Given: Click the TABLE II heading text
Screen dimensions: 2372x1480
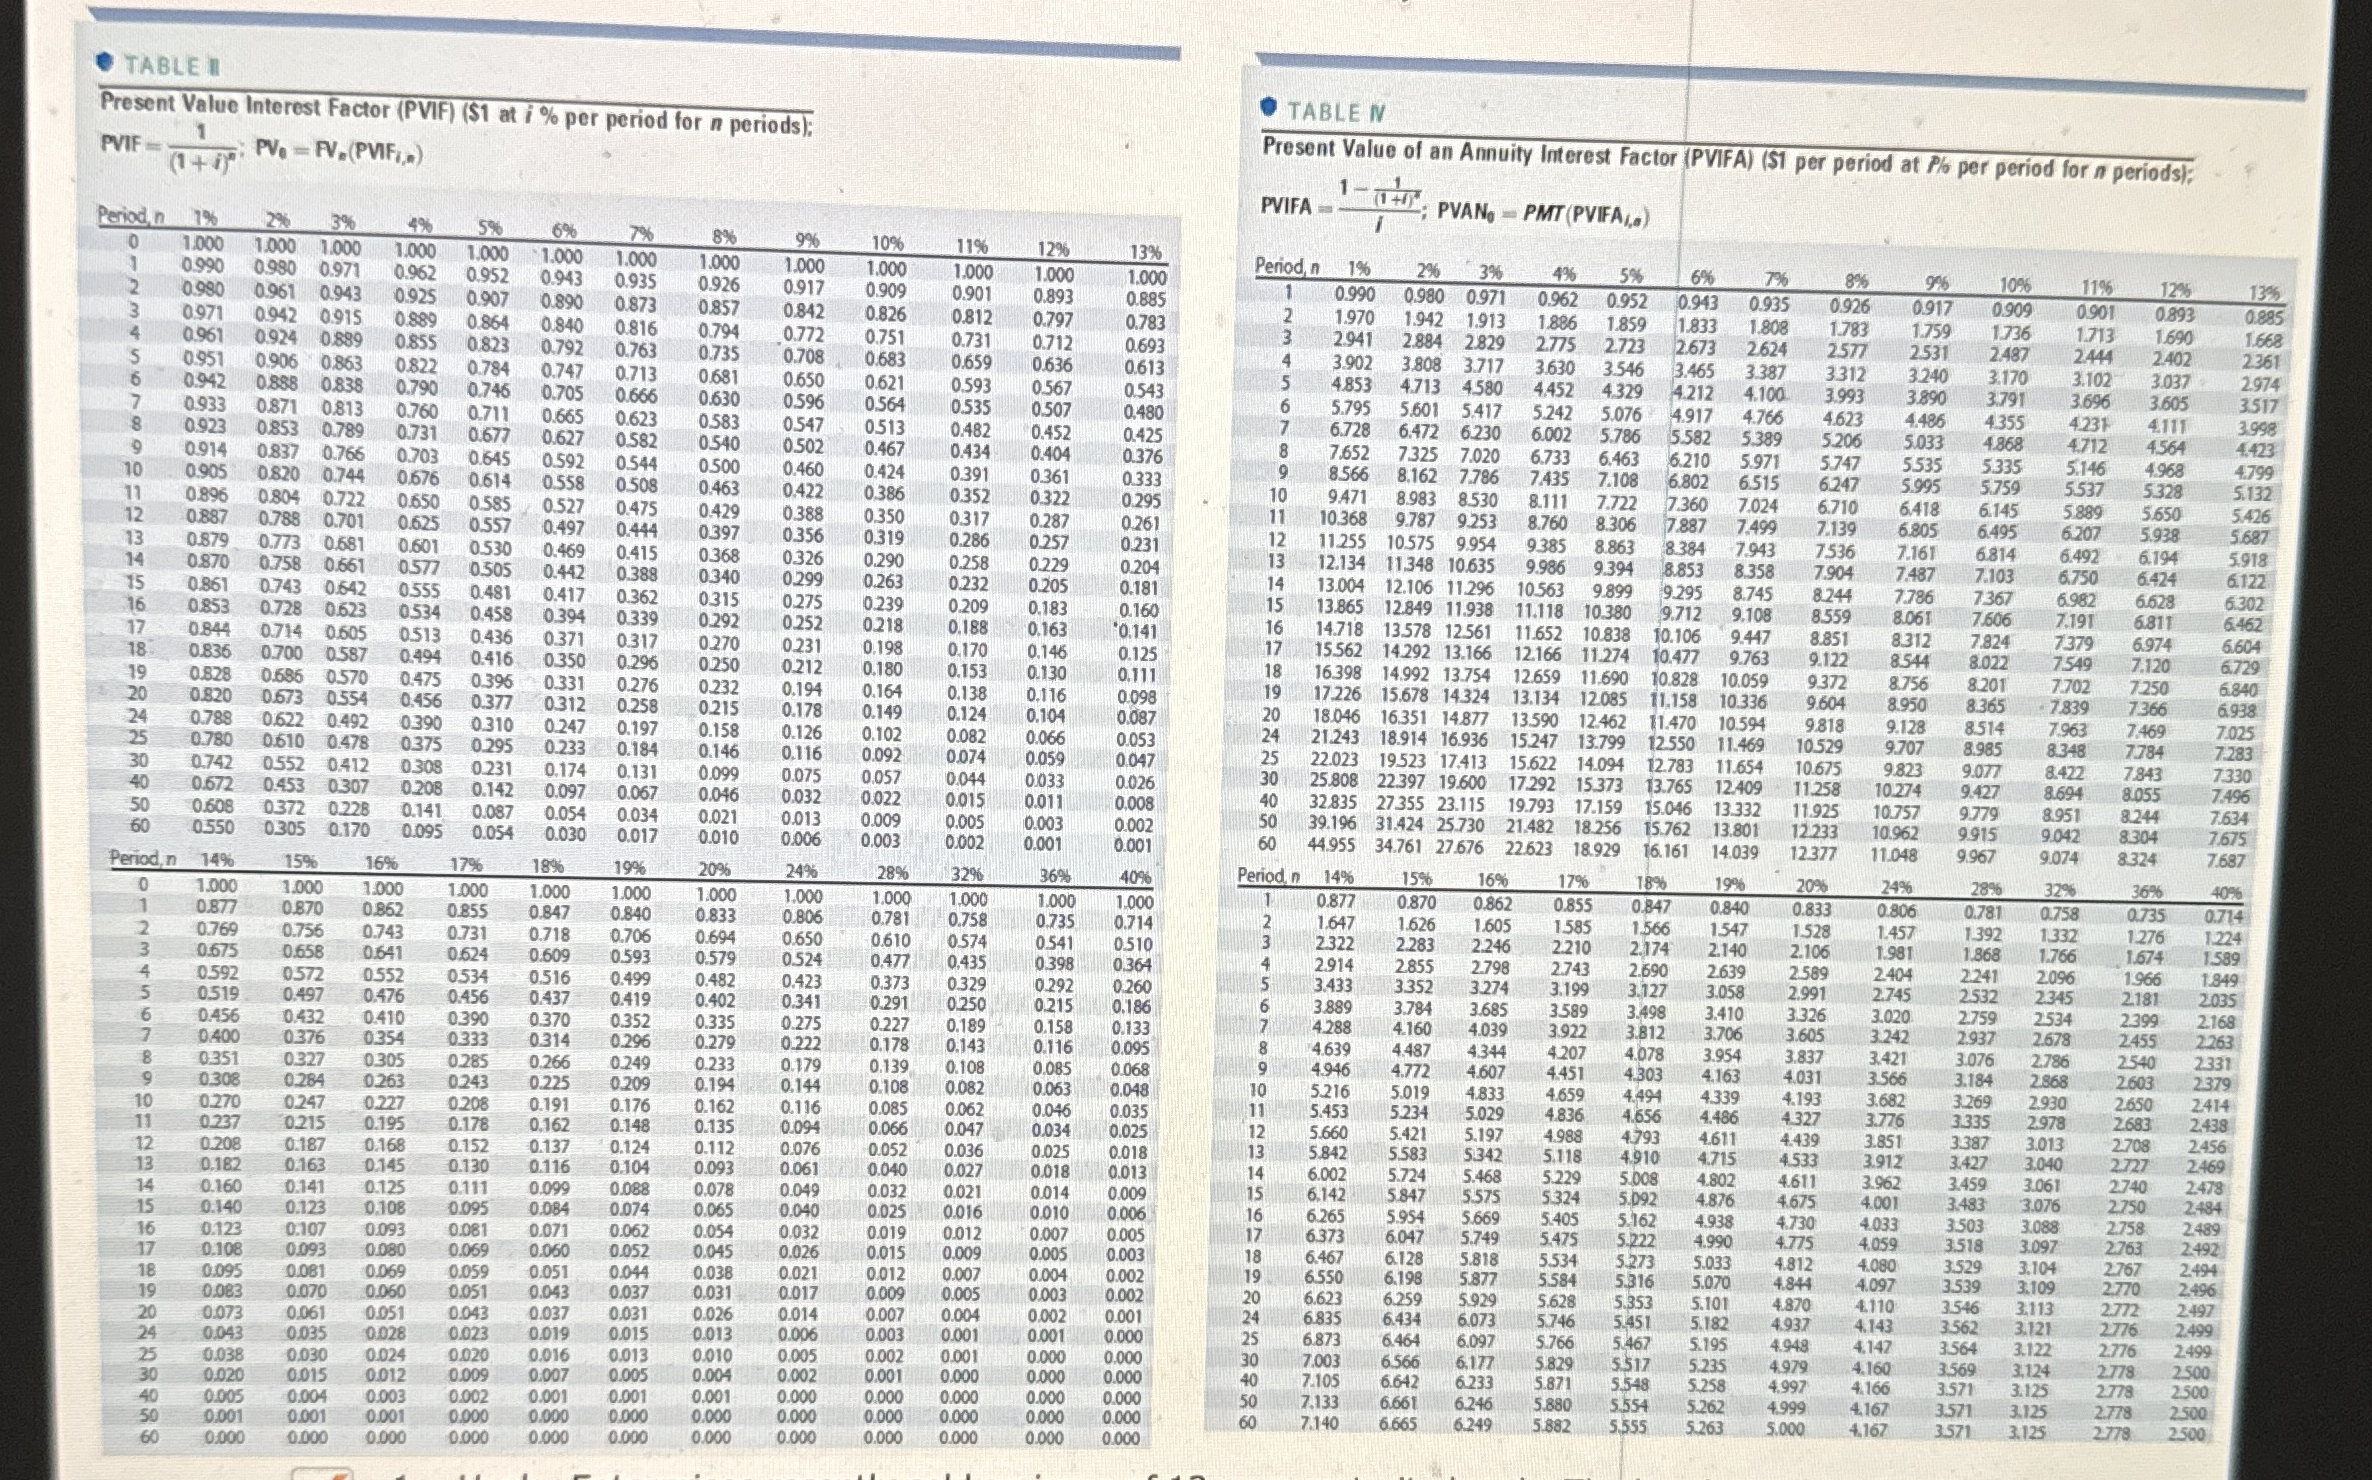Looking at the screenshot, I should (x=172, y=67).
